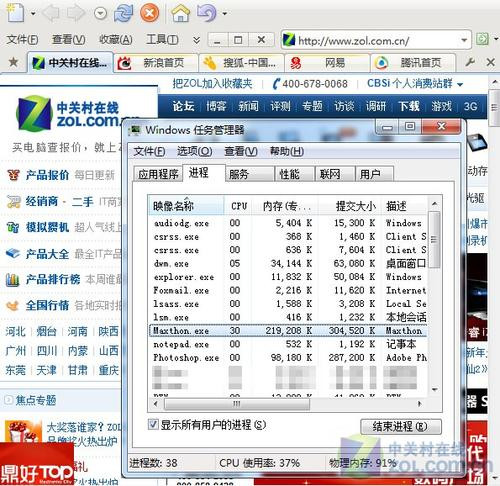
Task: Switch to 性能 tab in Task Manager
Action: point(295,174)
